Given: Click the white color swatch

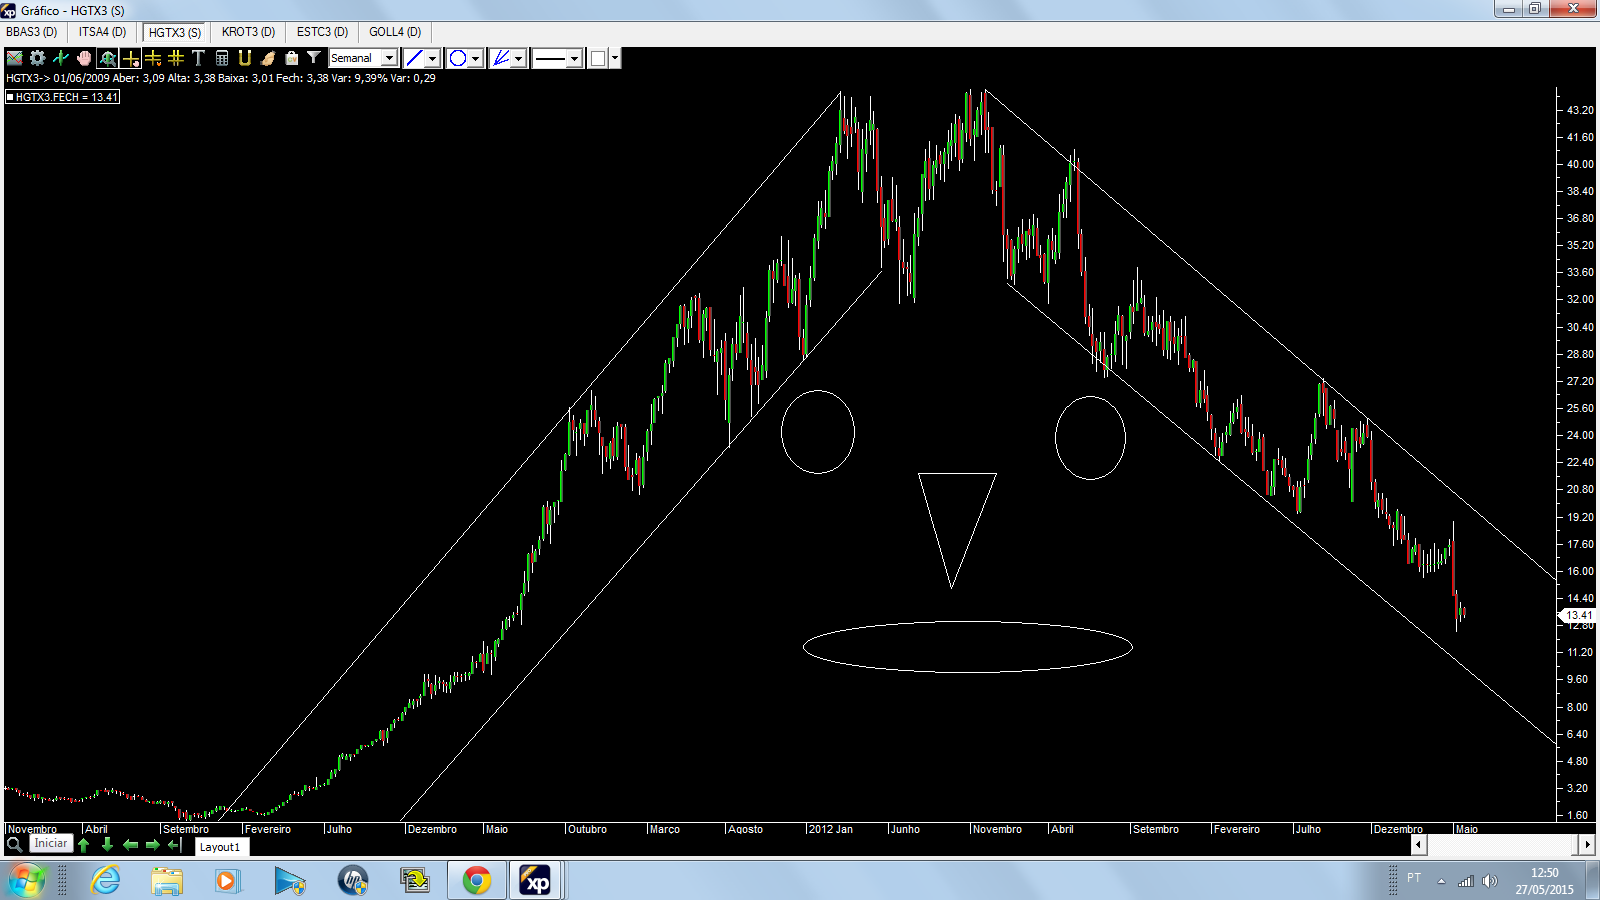Looking at the screenshot, I should (598, 58).
